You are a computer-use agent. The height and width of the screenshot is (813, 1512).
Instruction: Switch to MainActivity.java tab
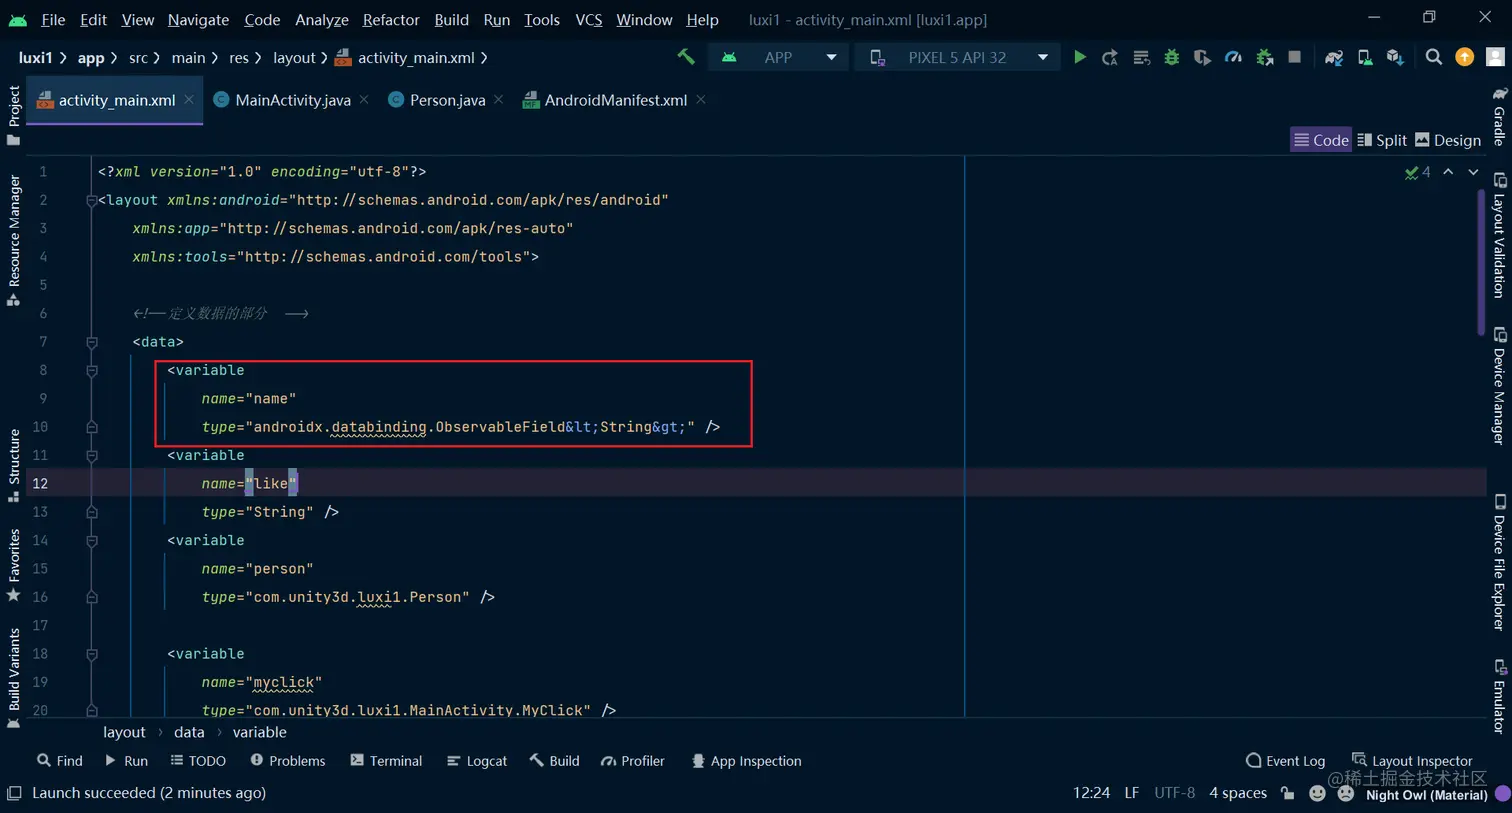coord(293,100)
